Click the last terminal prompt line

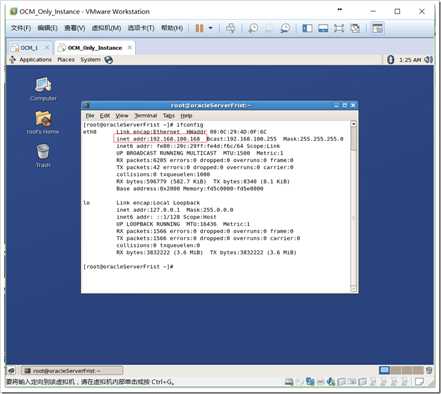pos(128,267)
